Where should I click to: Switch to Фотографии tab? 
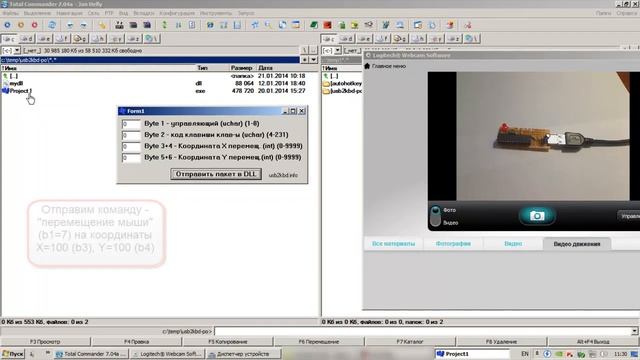(453, 244)
